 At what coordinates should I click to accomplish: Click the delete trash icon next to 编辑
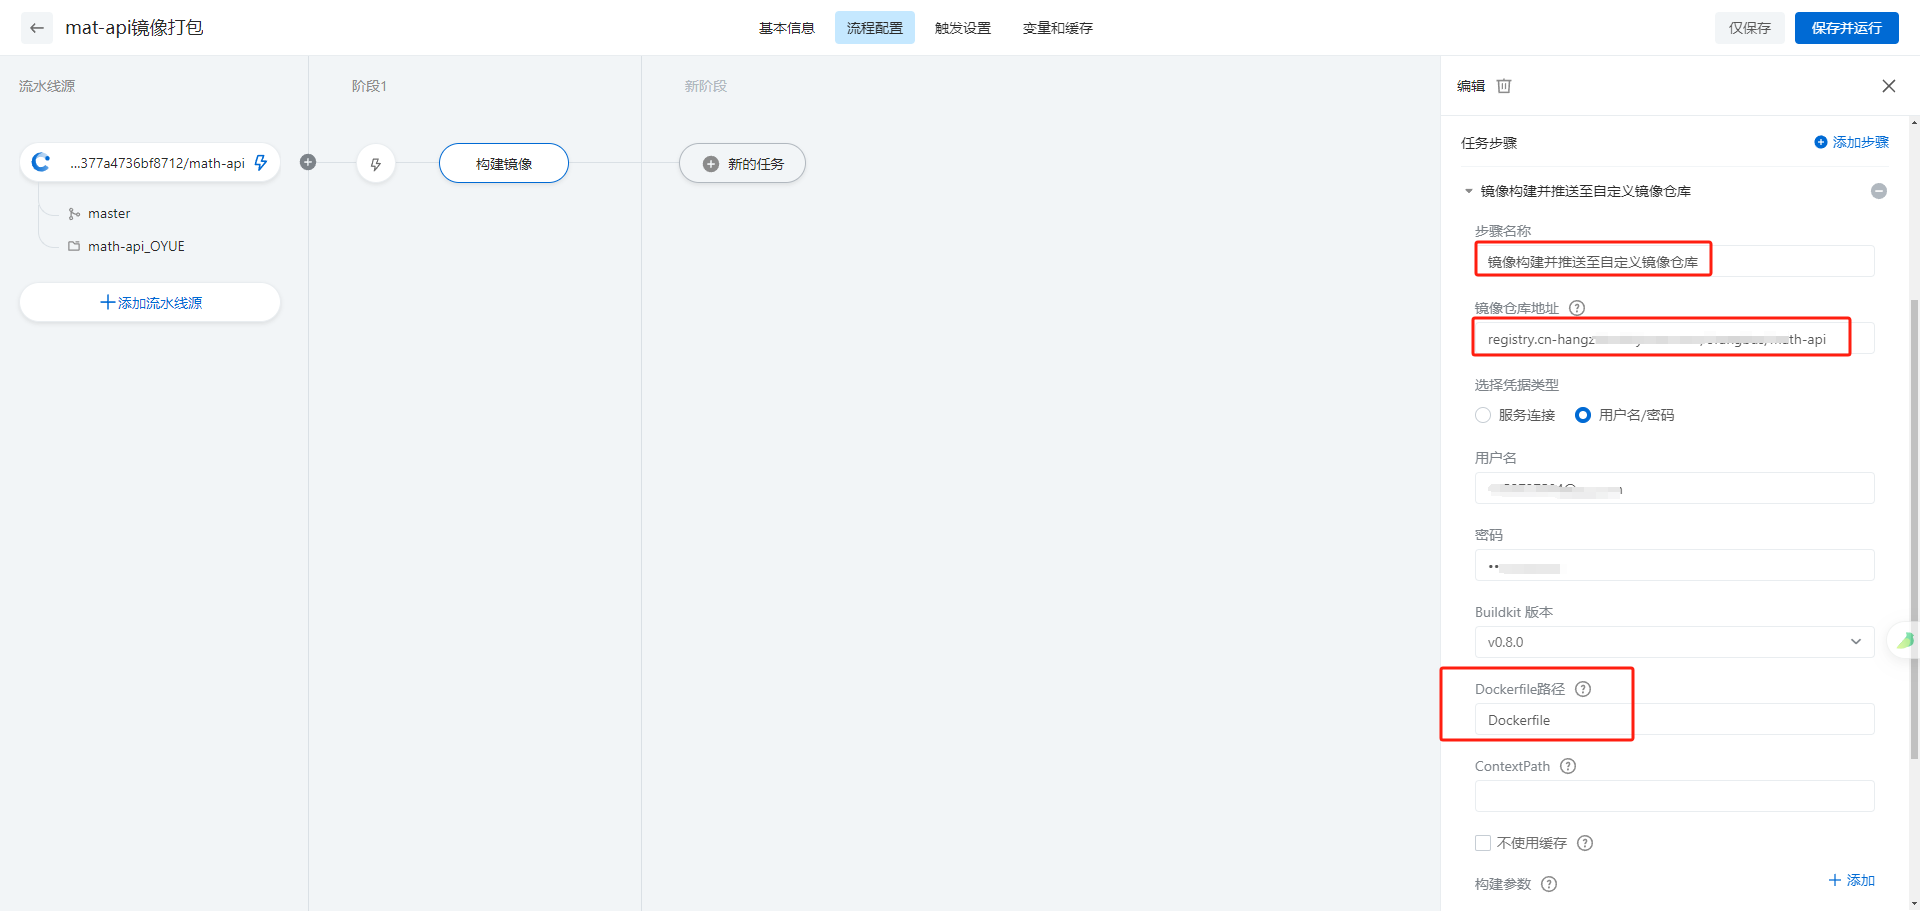click(1504, 86)
